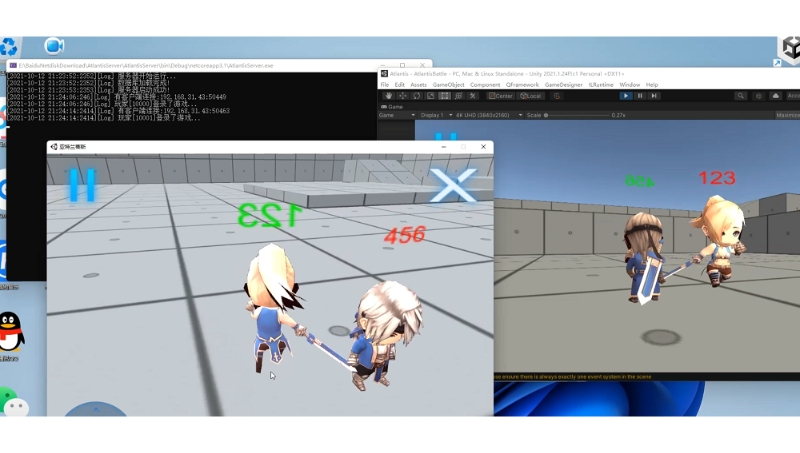Open the Assets menu in Unity
800x453 pixels.
tap(418, 85)
